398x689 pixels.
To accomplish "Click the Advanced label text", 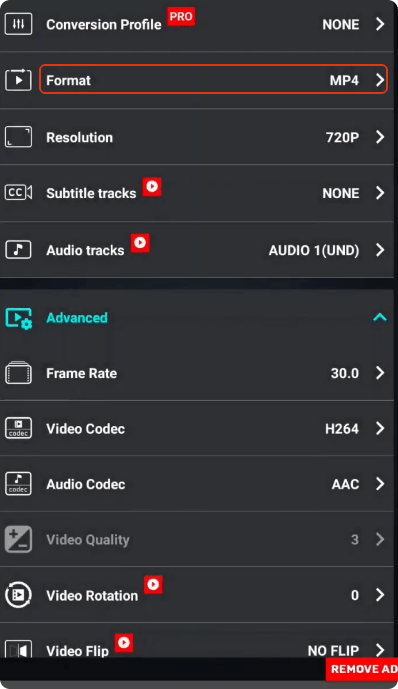I will coord(77,318).
